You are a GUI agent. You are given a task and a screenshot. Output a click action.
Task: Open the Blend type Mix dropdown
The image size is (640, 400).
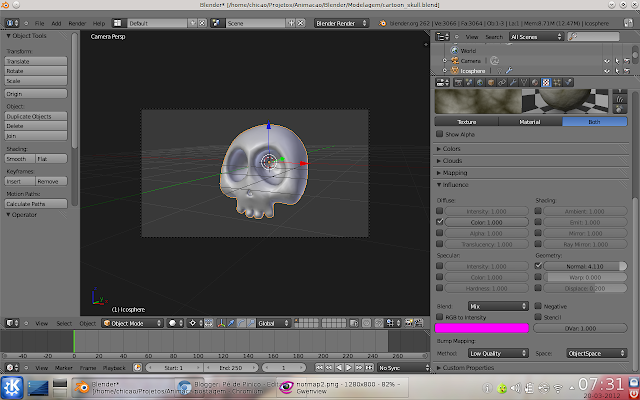[498, 306]
